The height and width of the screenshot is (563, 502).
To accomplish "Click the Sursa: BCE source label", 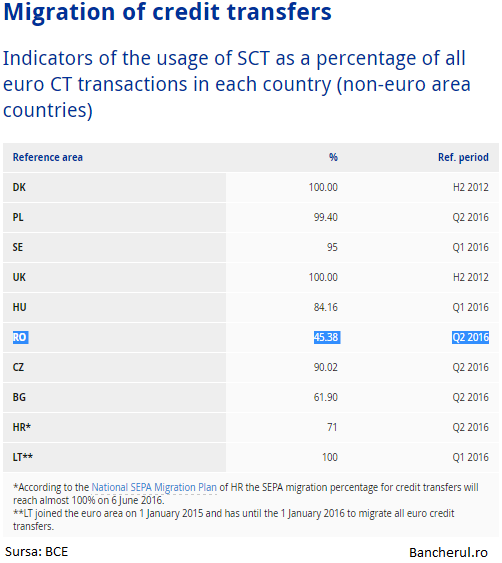I will click(x=36, y=552).
